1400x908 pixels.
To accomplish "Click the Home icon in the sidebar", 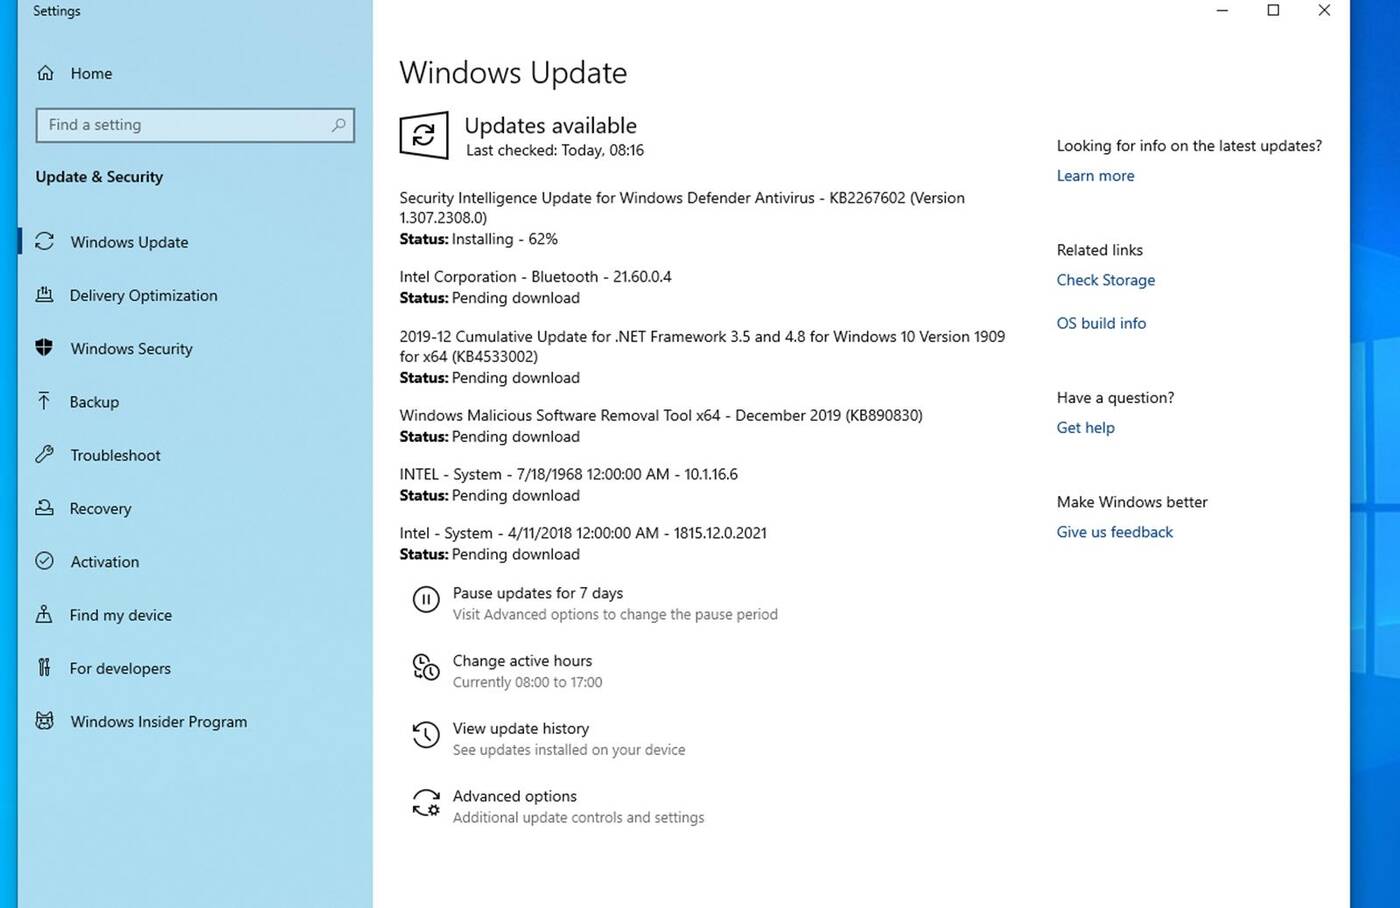I will [45, 73].
